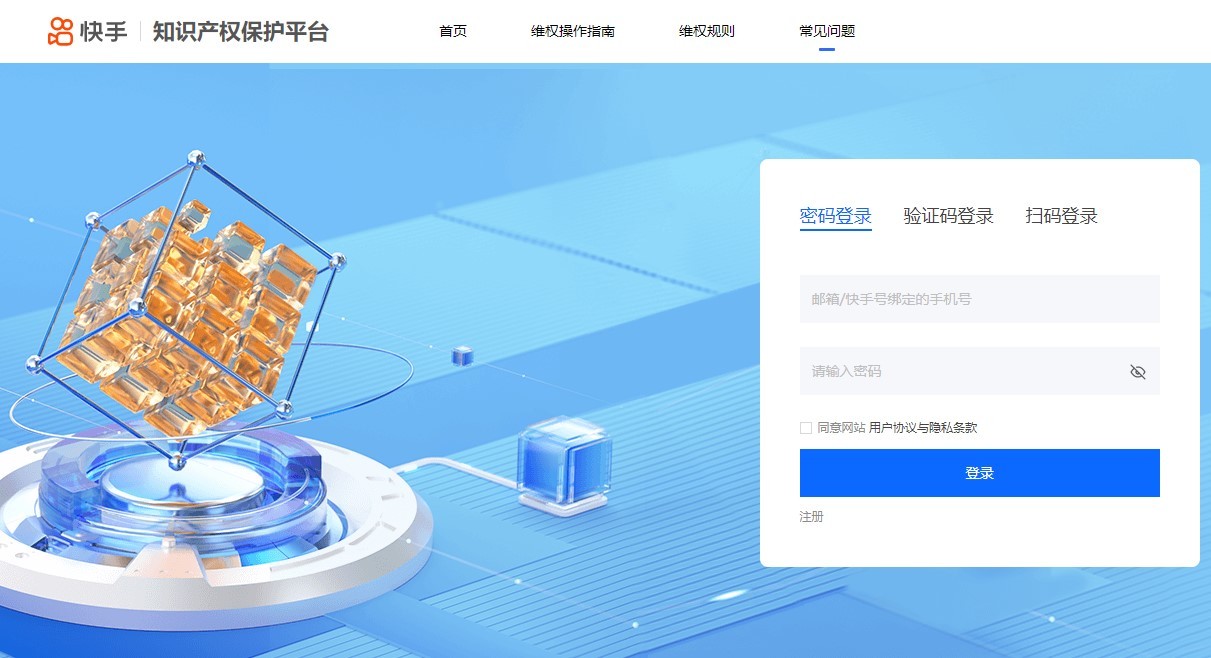This screenshot has width=1211, height=658.
Task: Open the 用户协议与隐私条款 link
Action: point(923,428)
